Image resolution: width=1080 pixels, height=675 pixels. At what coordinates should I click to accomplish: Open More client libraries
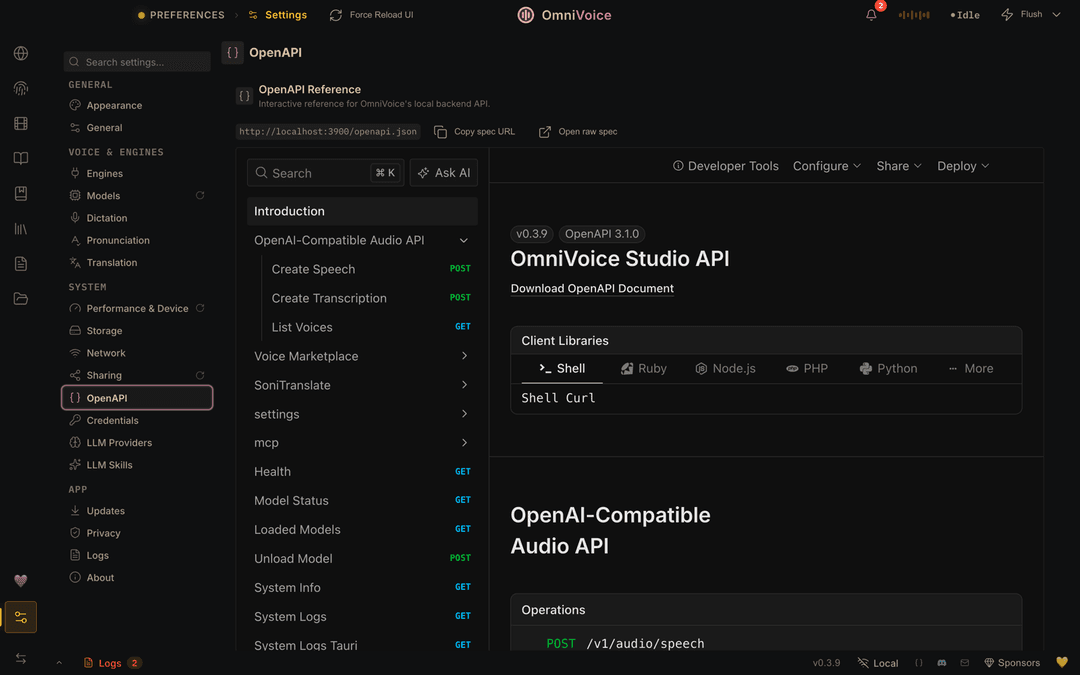click(970, 368)
